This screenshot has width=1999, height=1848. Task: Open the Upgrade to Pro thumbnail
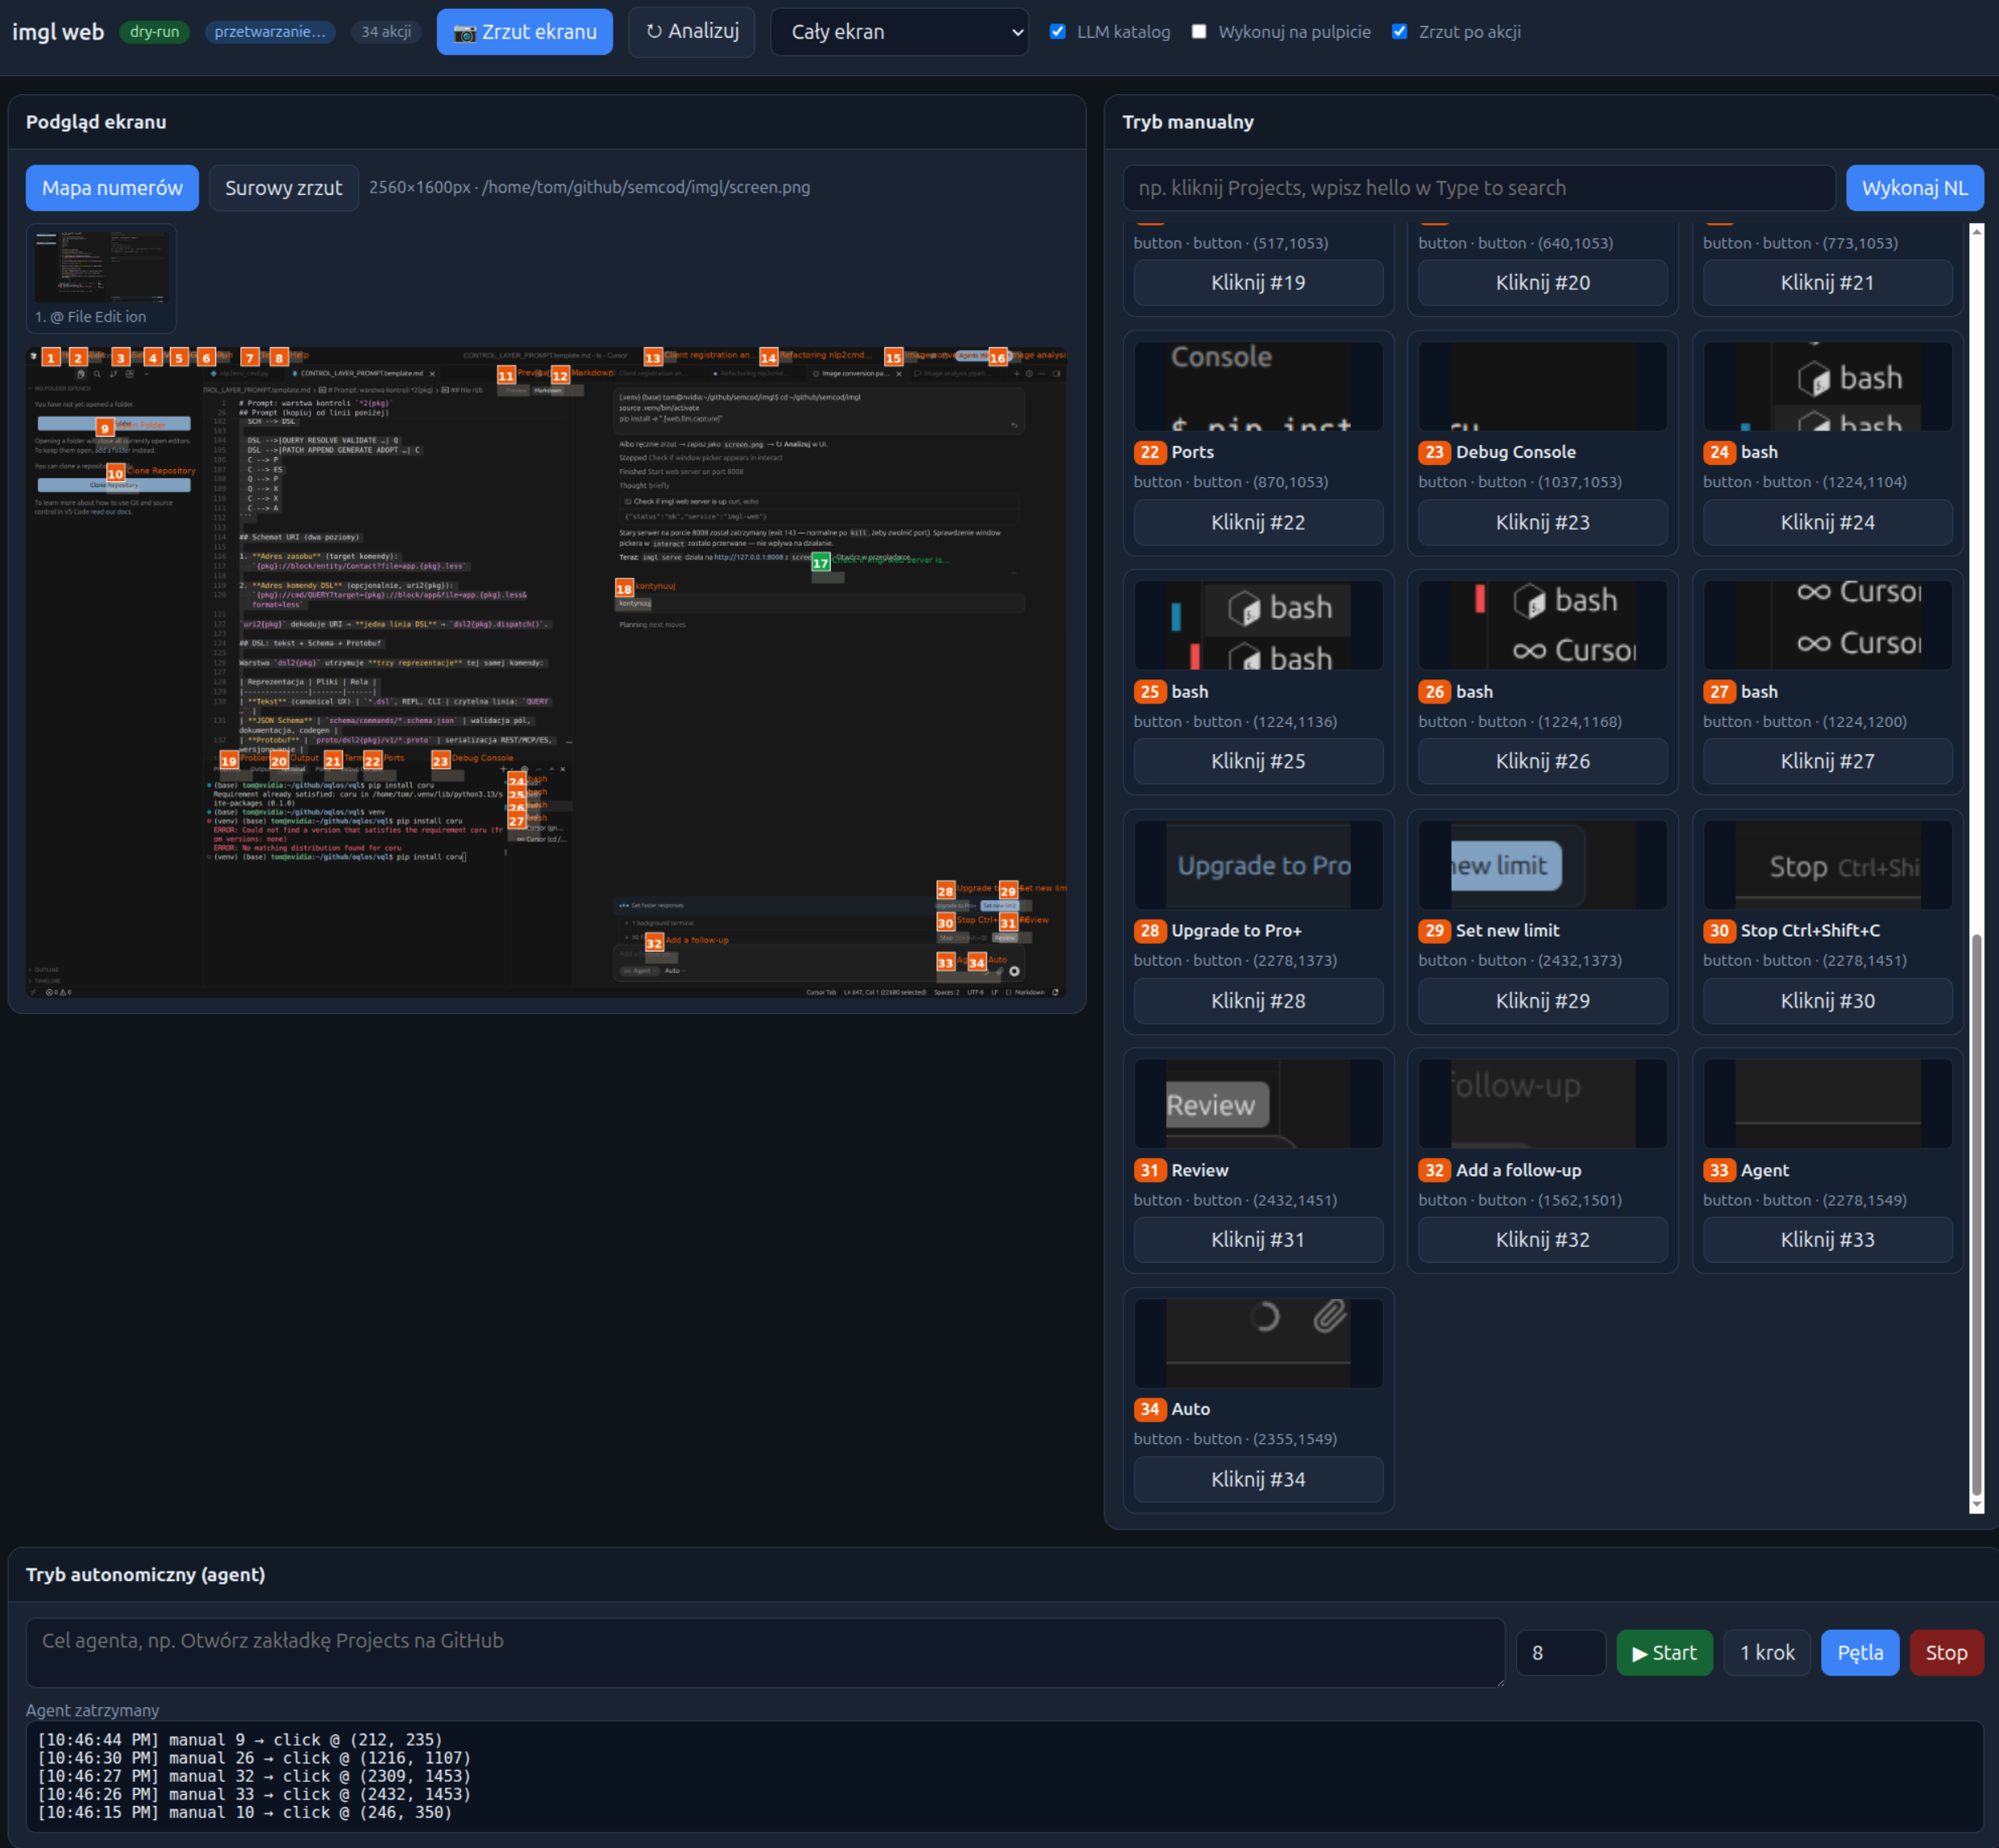(x=1258, y=865)
